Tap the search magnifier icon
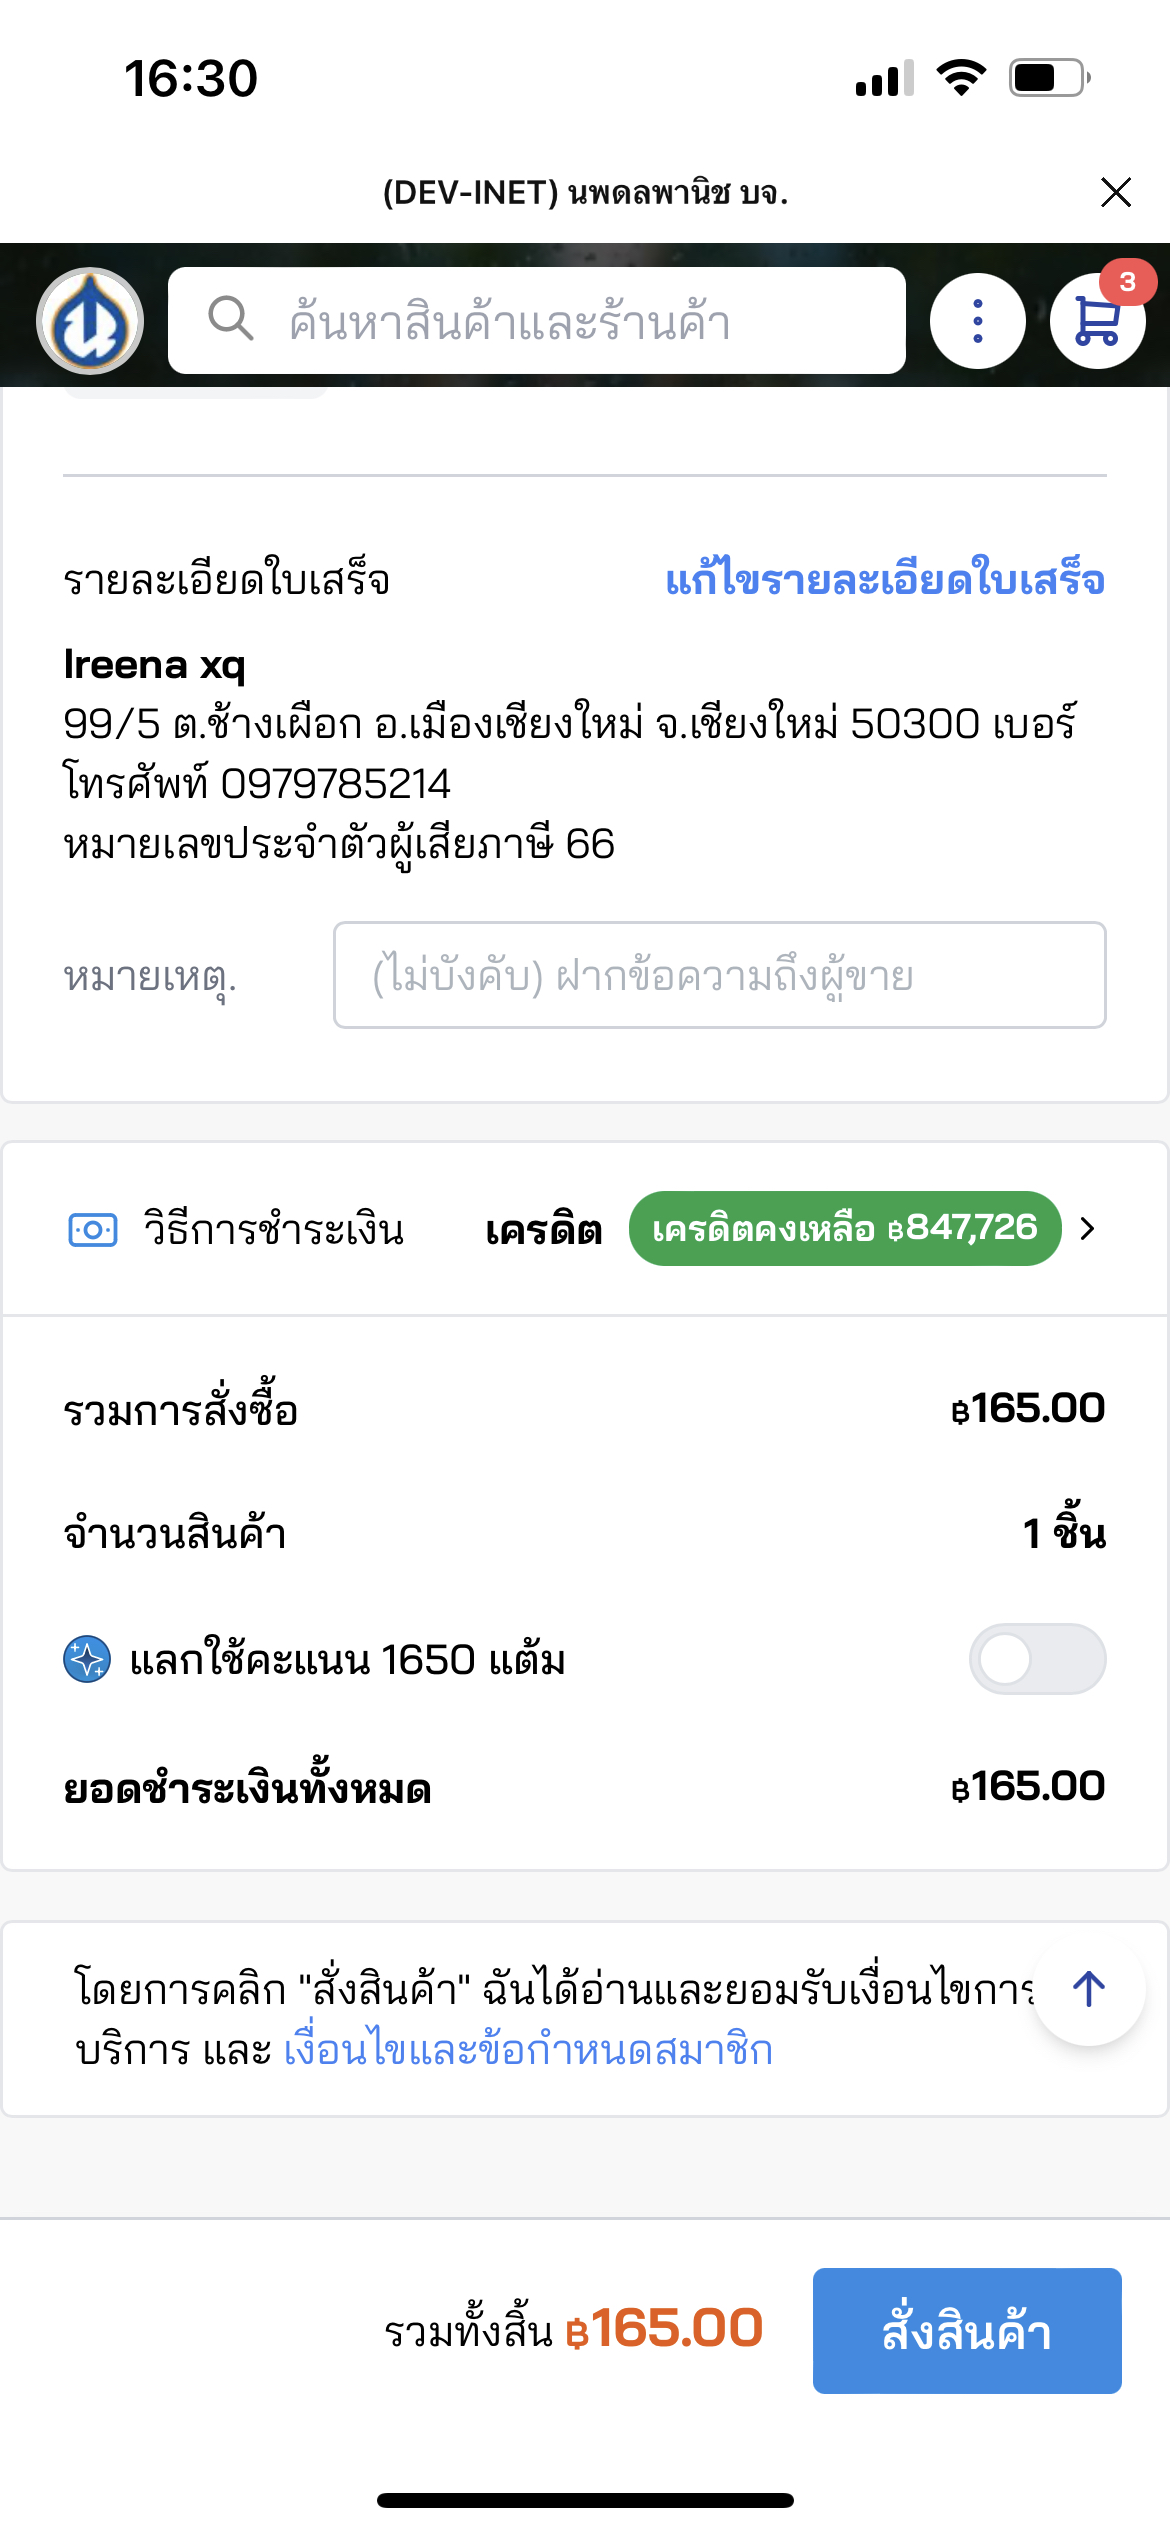Screen dimensions: 1170x2532 [x=230, y=319]
